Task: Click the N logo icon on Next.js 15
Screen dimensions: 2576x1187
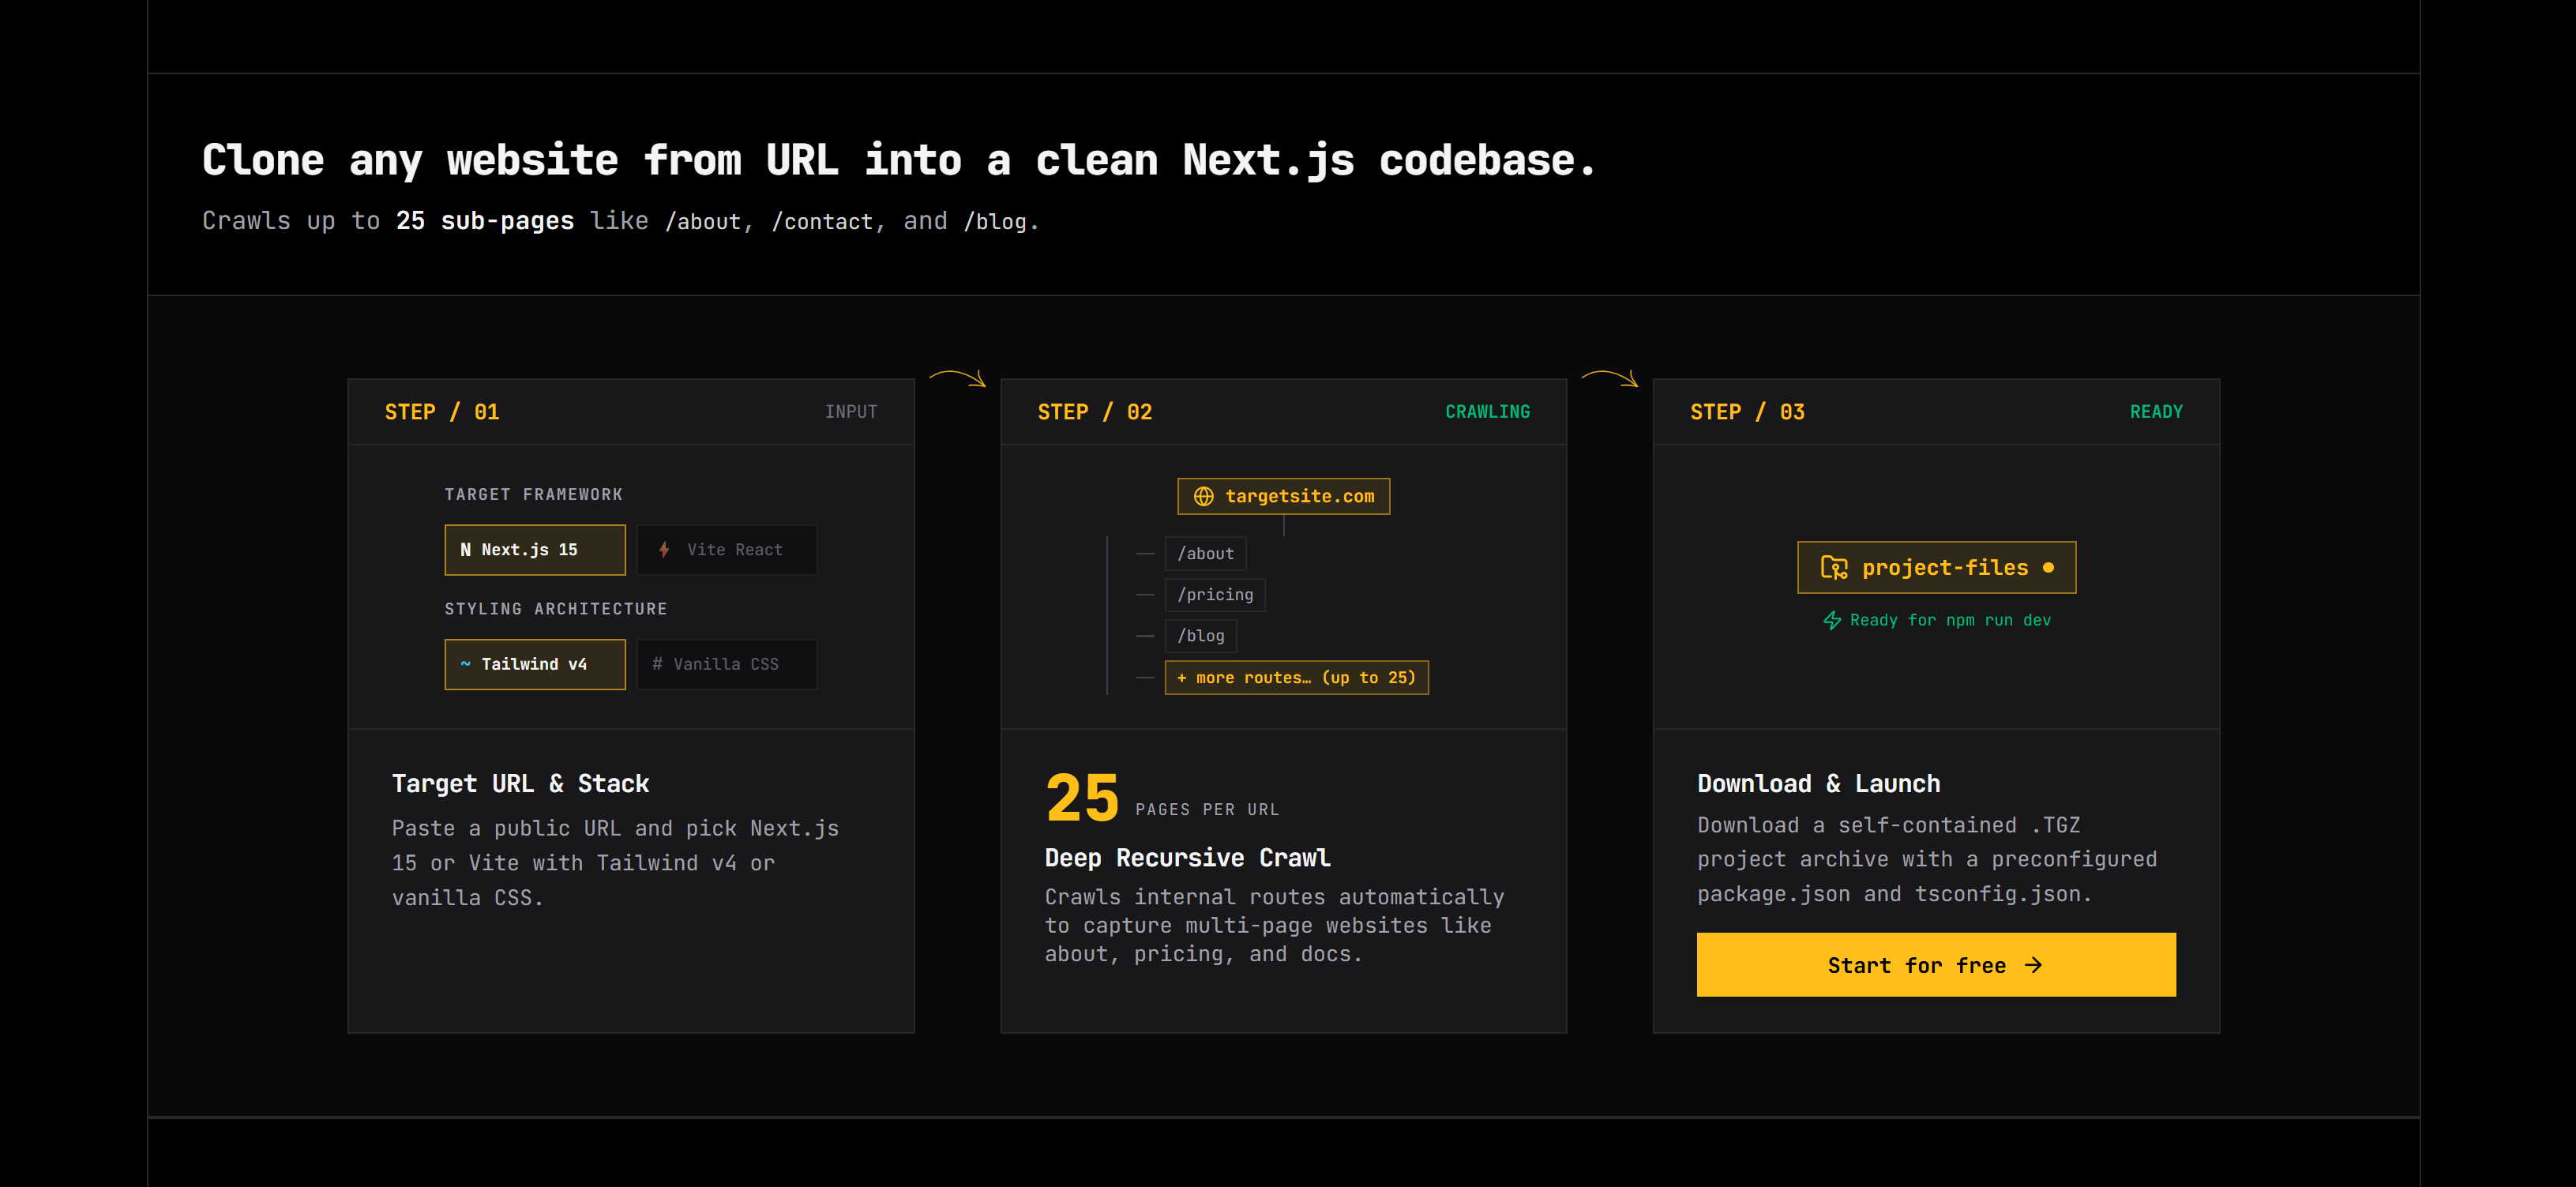Action: (x=465, y=550)
